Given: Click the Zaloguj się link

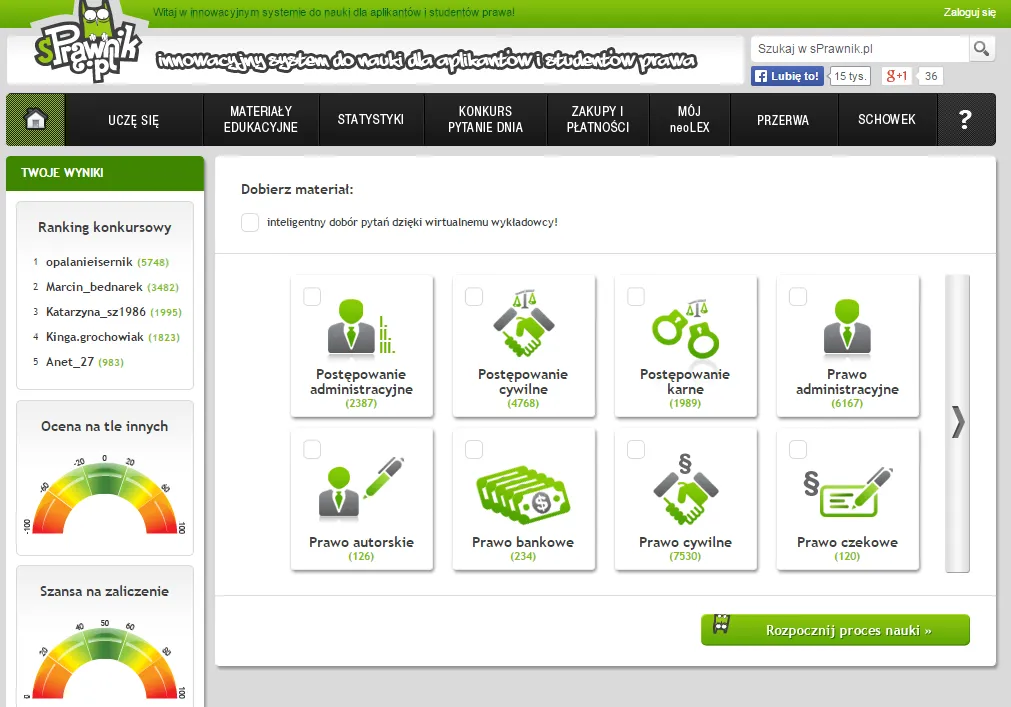Looking at the screenshot, I should click(x=969, y=12).
